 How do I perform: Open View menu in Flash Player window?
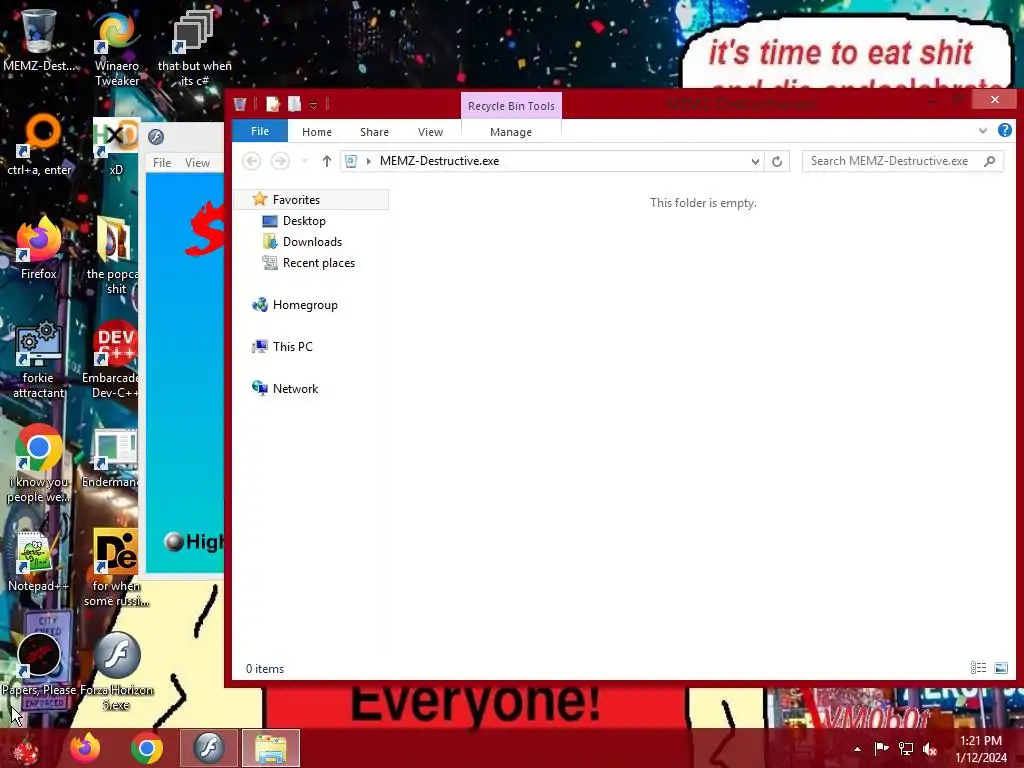[x=197, y=163]
